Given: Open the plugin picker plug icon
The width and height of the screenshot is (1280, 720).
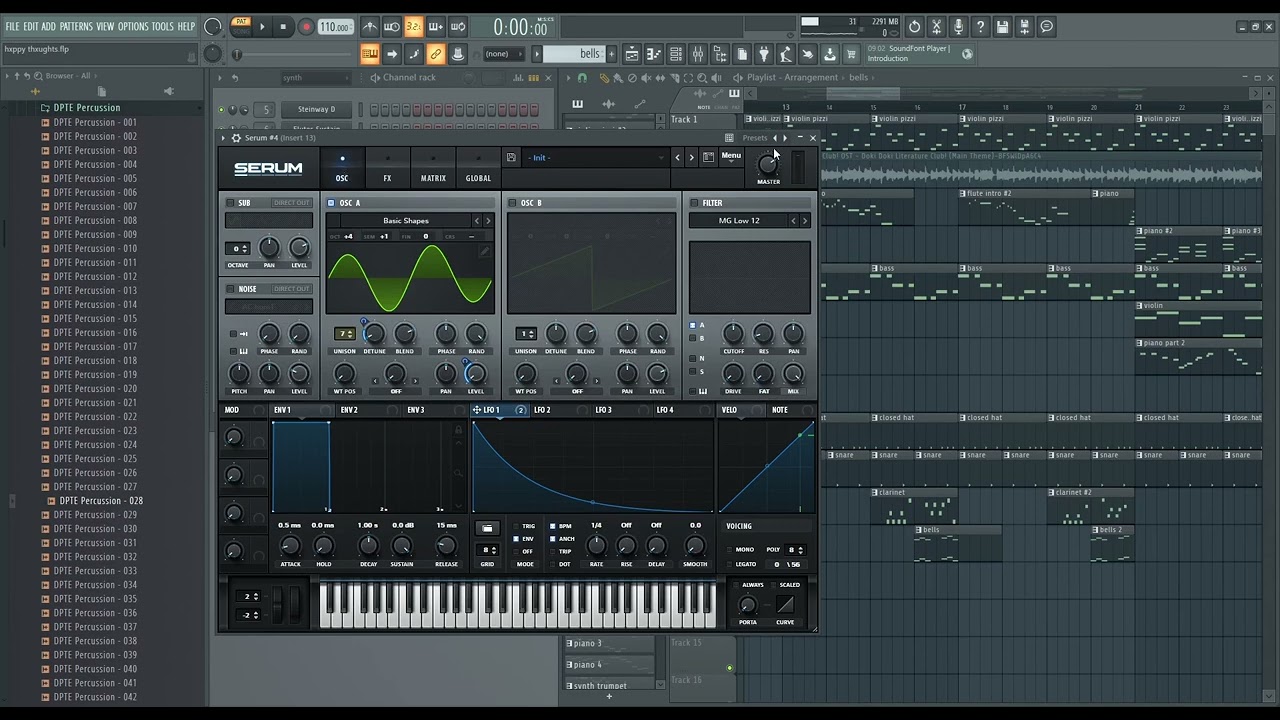Looking at the screenshot, I should point(764,54).
